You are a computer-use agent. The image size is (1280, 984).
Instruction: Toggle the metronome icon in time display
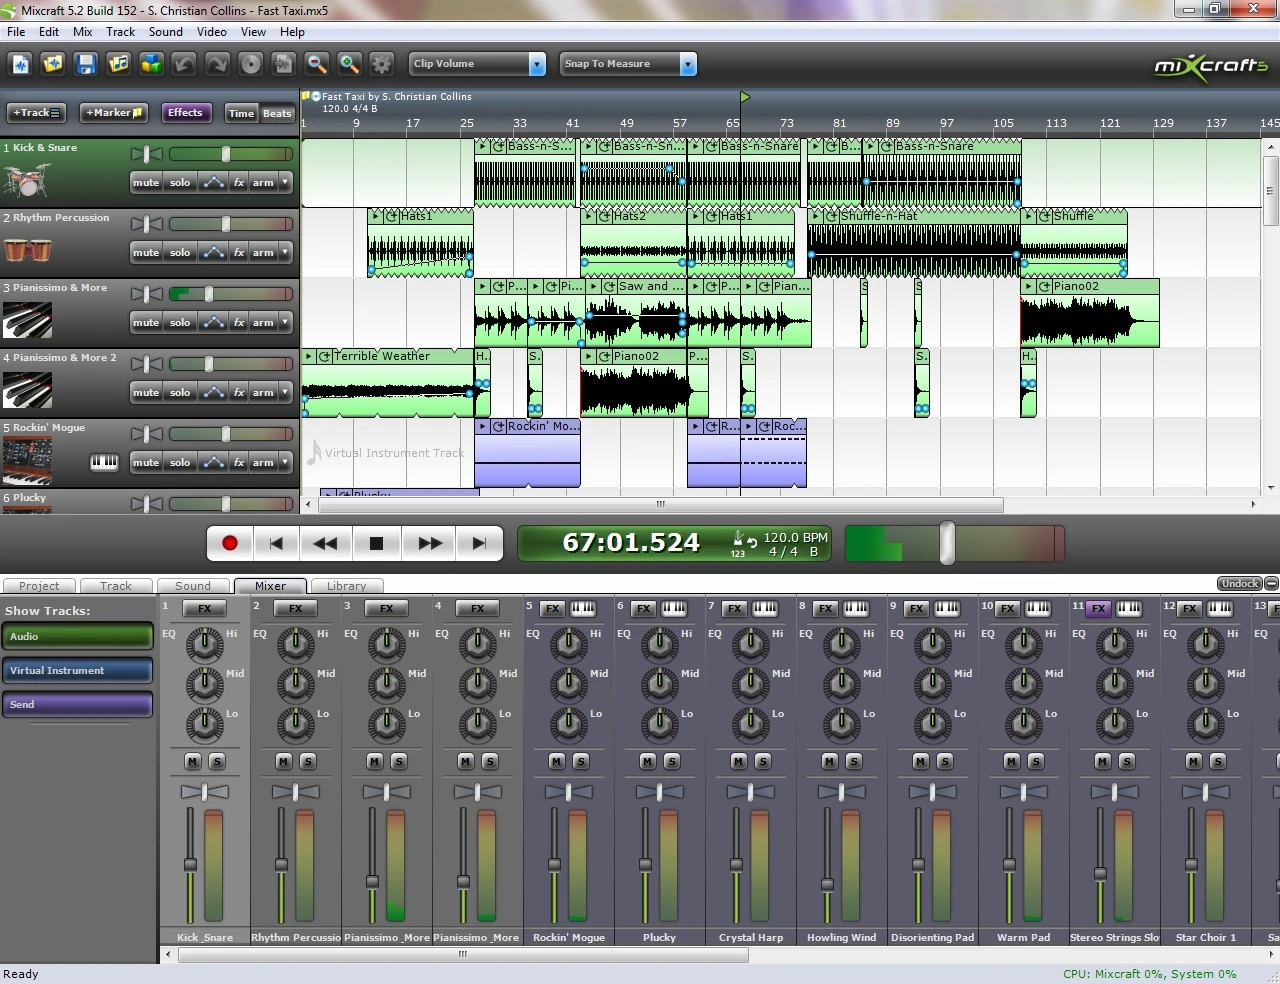pyautogui.click(x=738, y=538)
